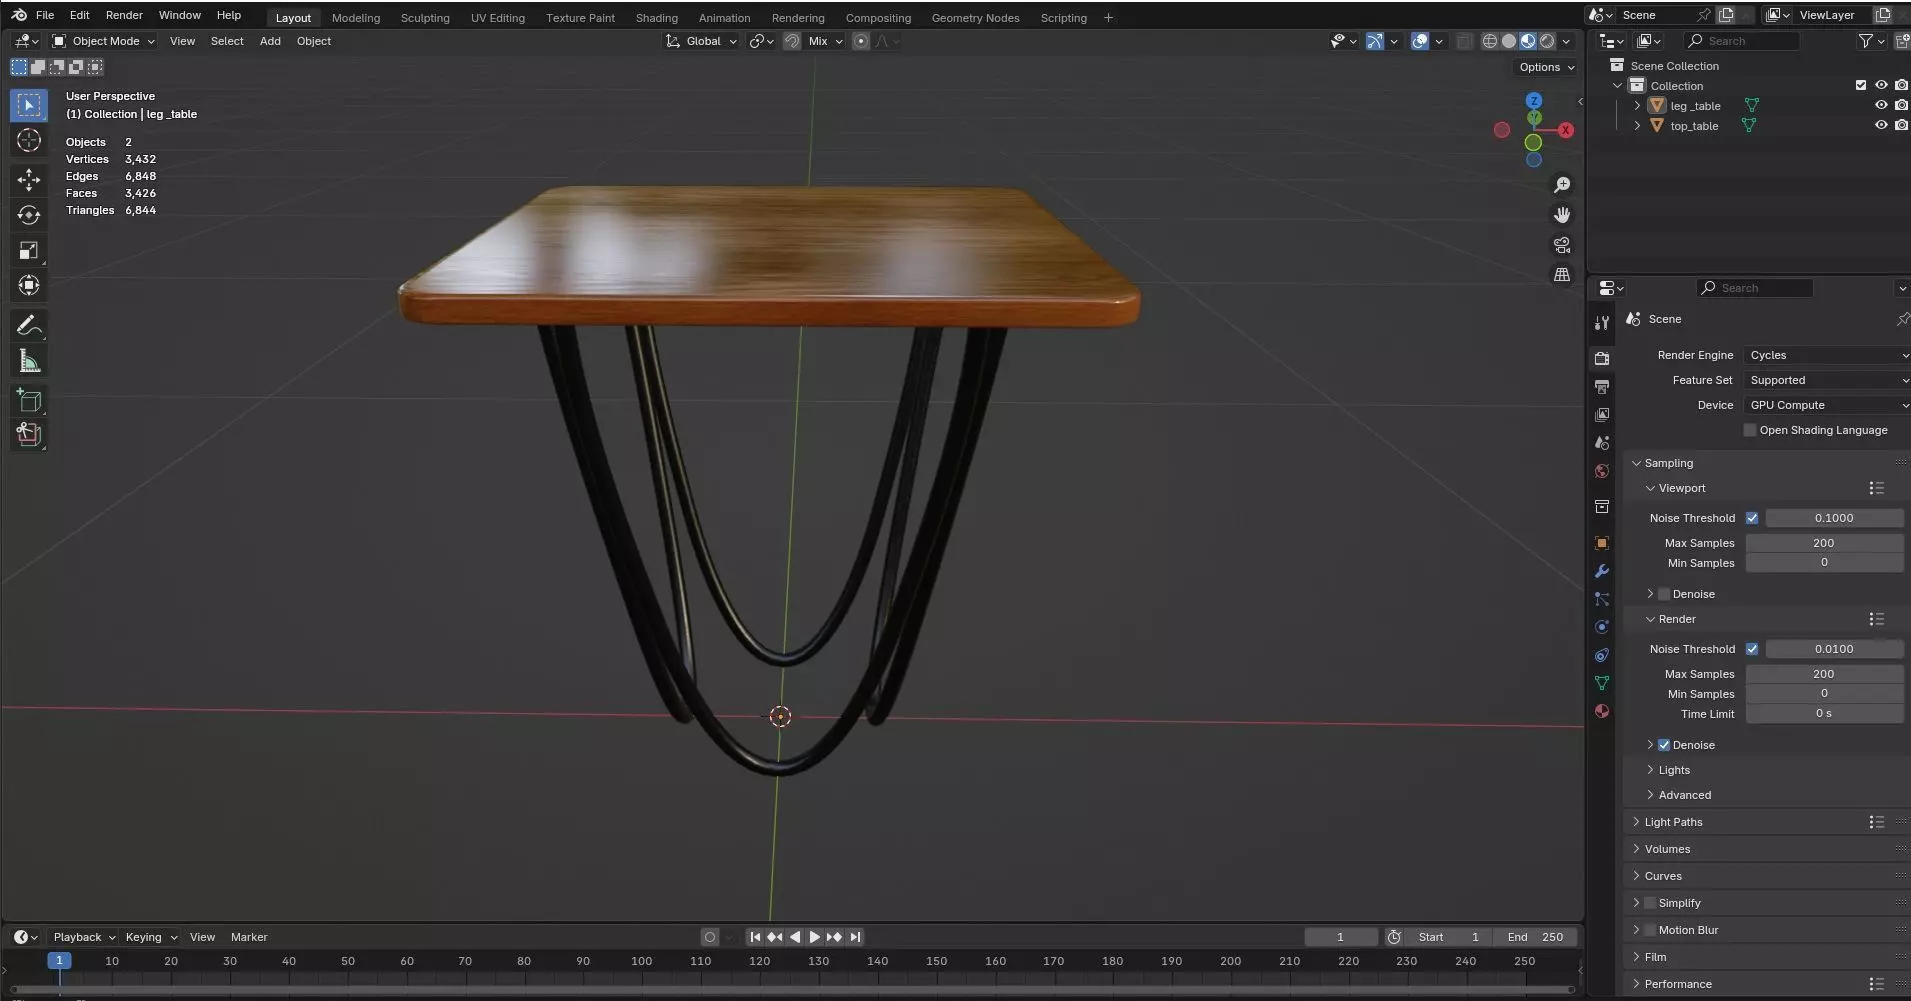
Task: Toggle Render Noise Threshold checkbox
Action: coord(1752,649)
